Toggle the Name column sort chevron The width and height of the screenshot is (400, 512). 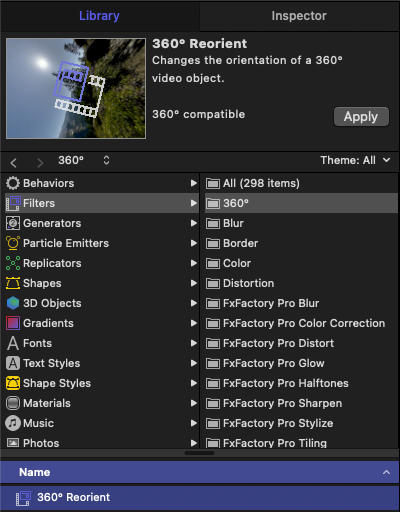[386, 472]
